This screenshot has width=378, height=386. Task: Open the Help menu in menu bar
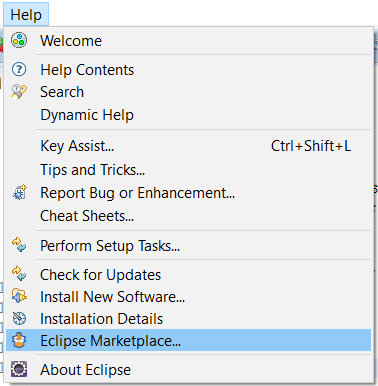(x=26, y=15)
